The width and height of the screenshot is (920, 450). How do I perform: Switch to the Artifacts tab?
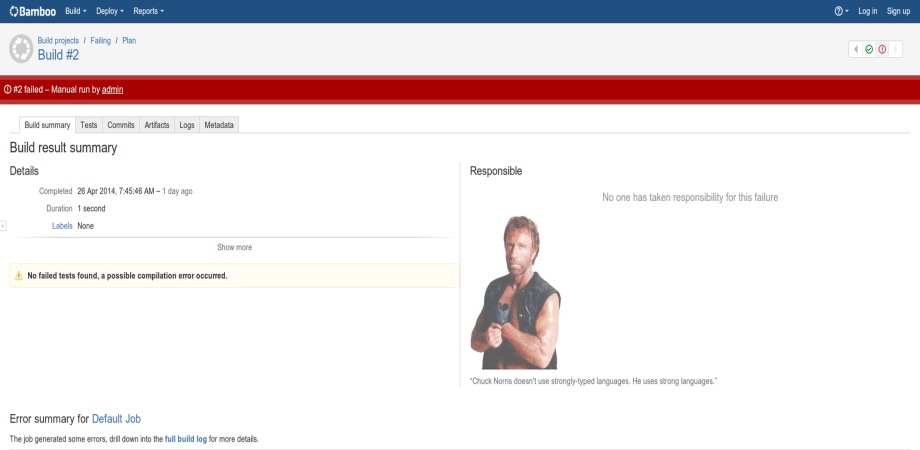coord(157,125)
